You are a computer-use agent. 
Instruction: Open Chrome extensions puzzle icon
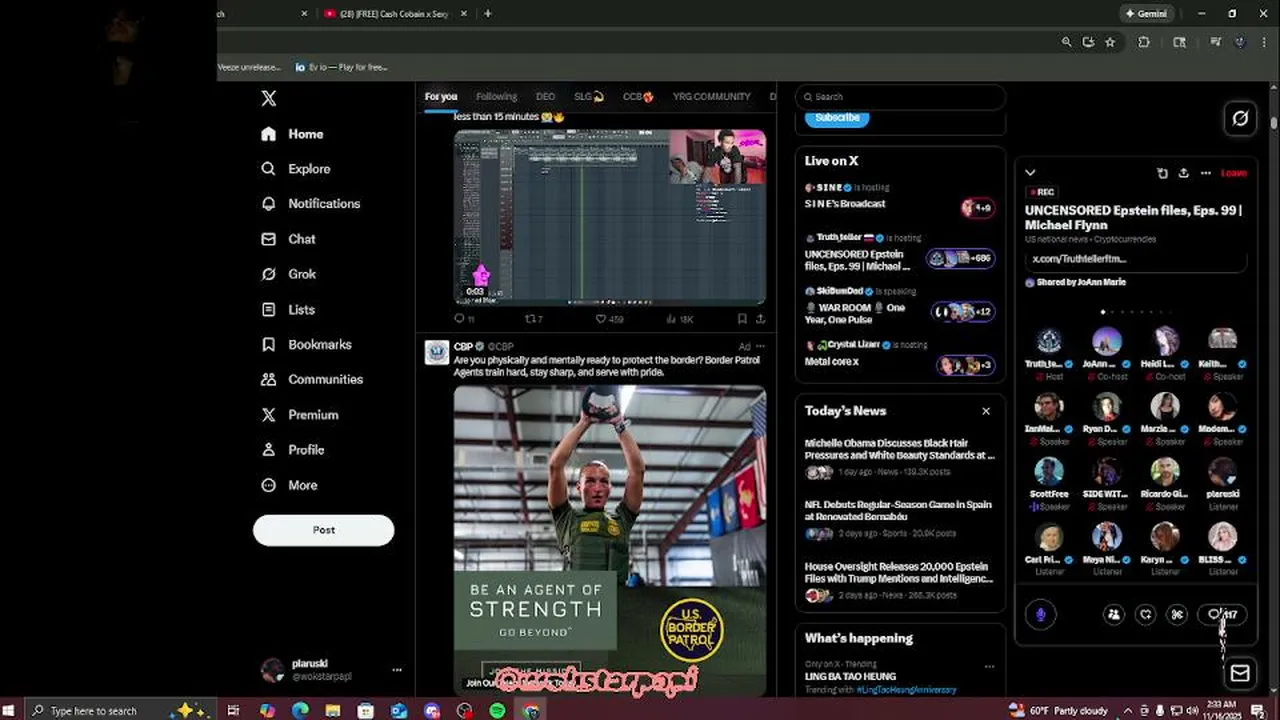(1144, 42)
